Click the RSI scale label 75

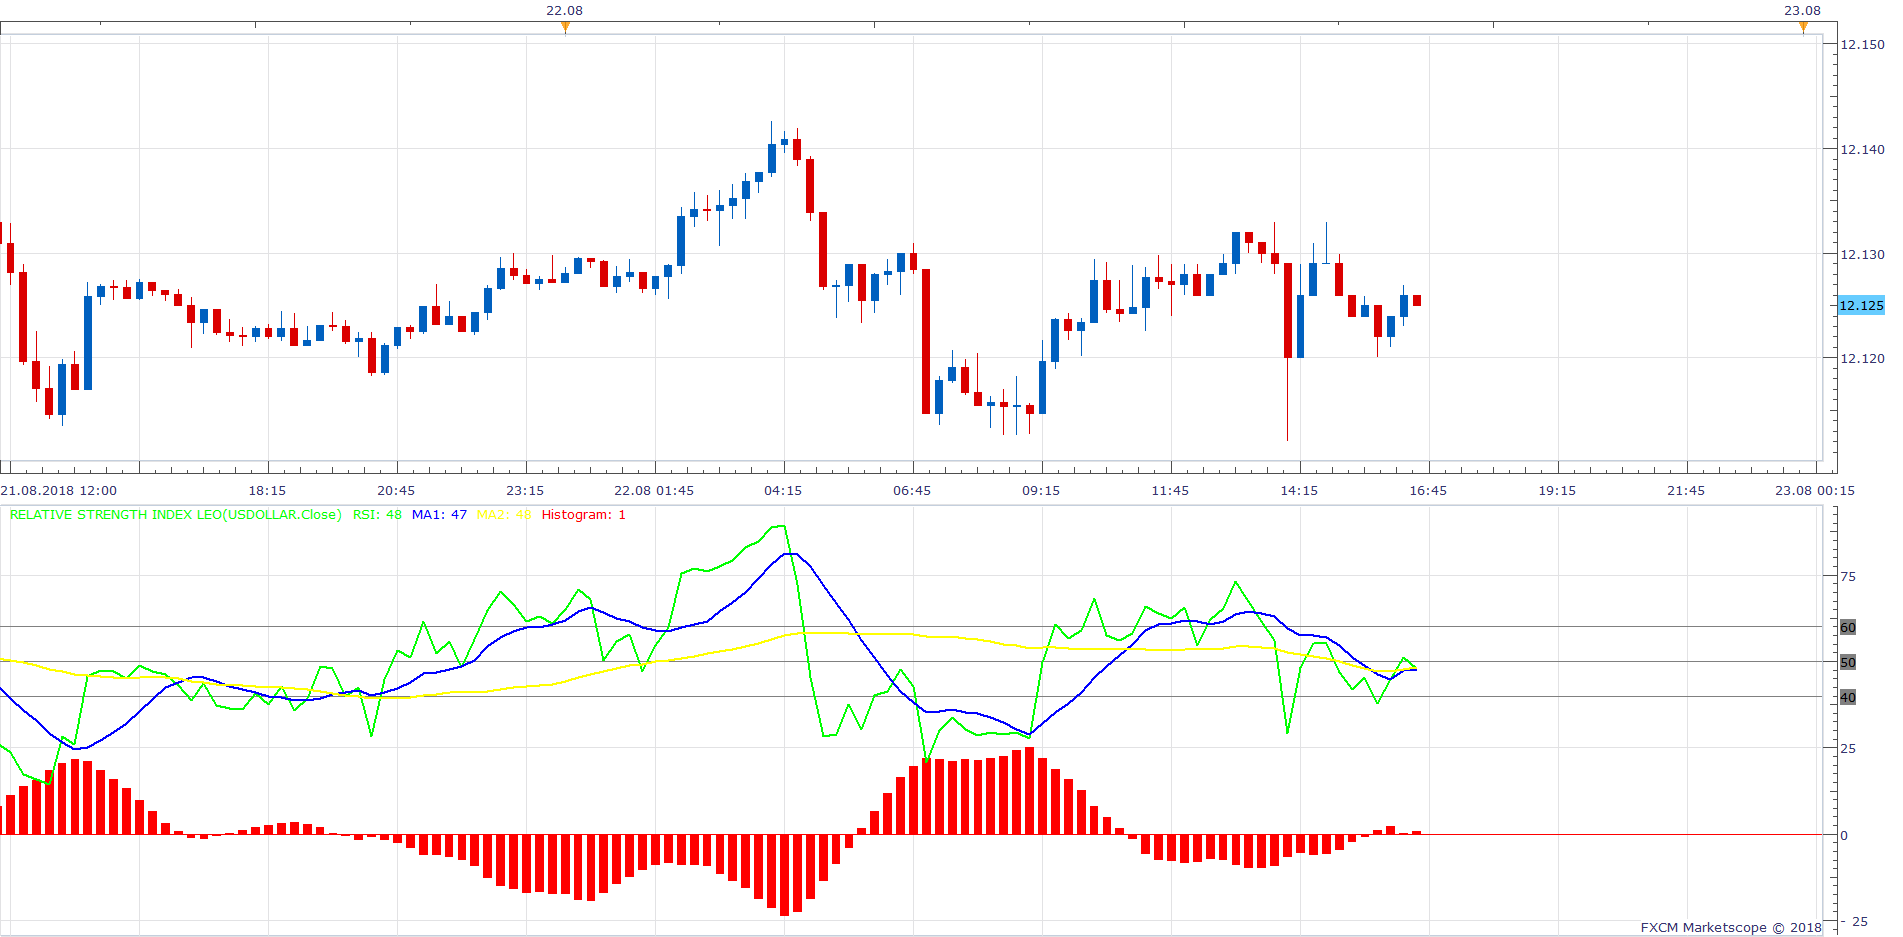(x=1848, y=577)
